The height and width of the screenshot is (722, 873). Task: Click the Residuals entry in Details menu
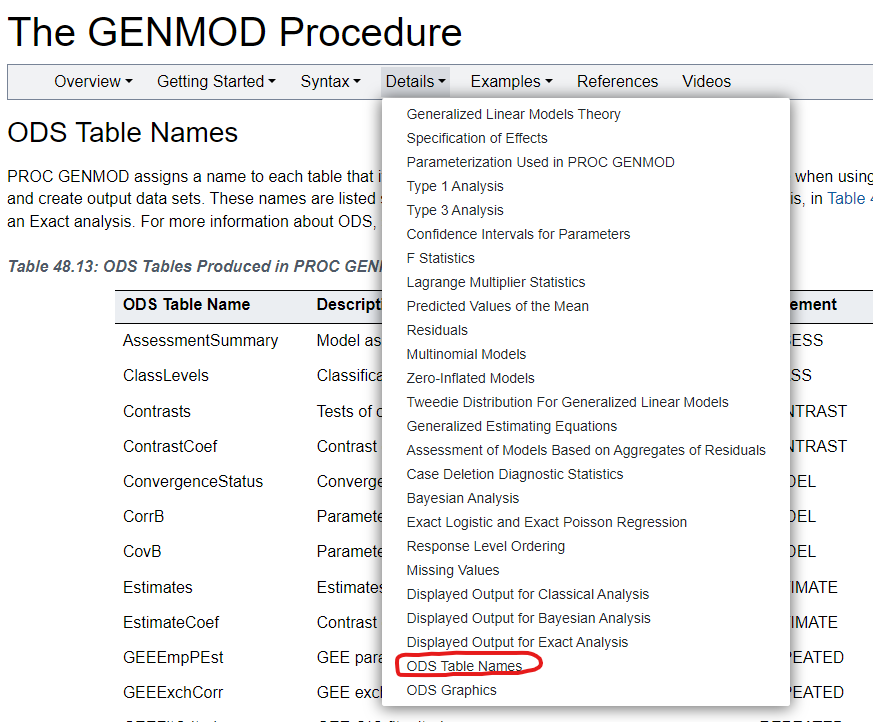coord(437,330)
